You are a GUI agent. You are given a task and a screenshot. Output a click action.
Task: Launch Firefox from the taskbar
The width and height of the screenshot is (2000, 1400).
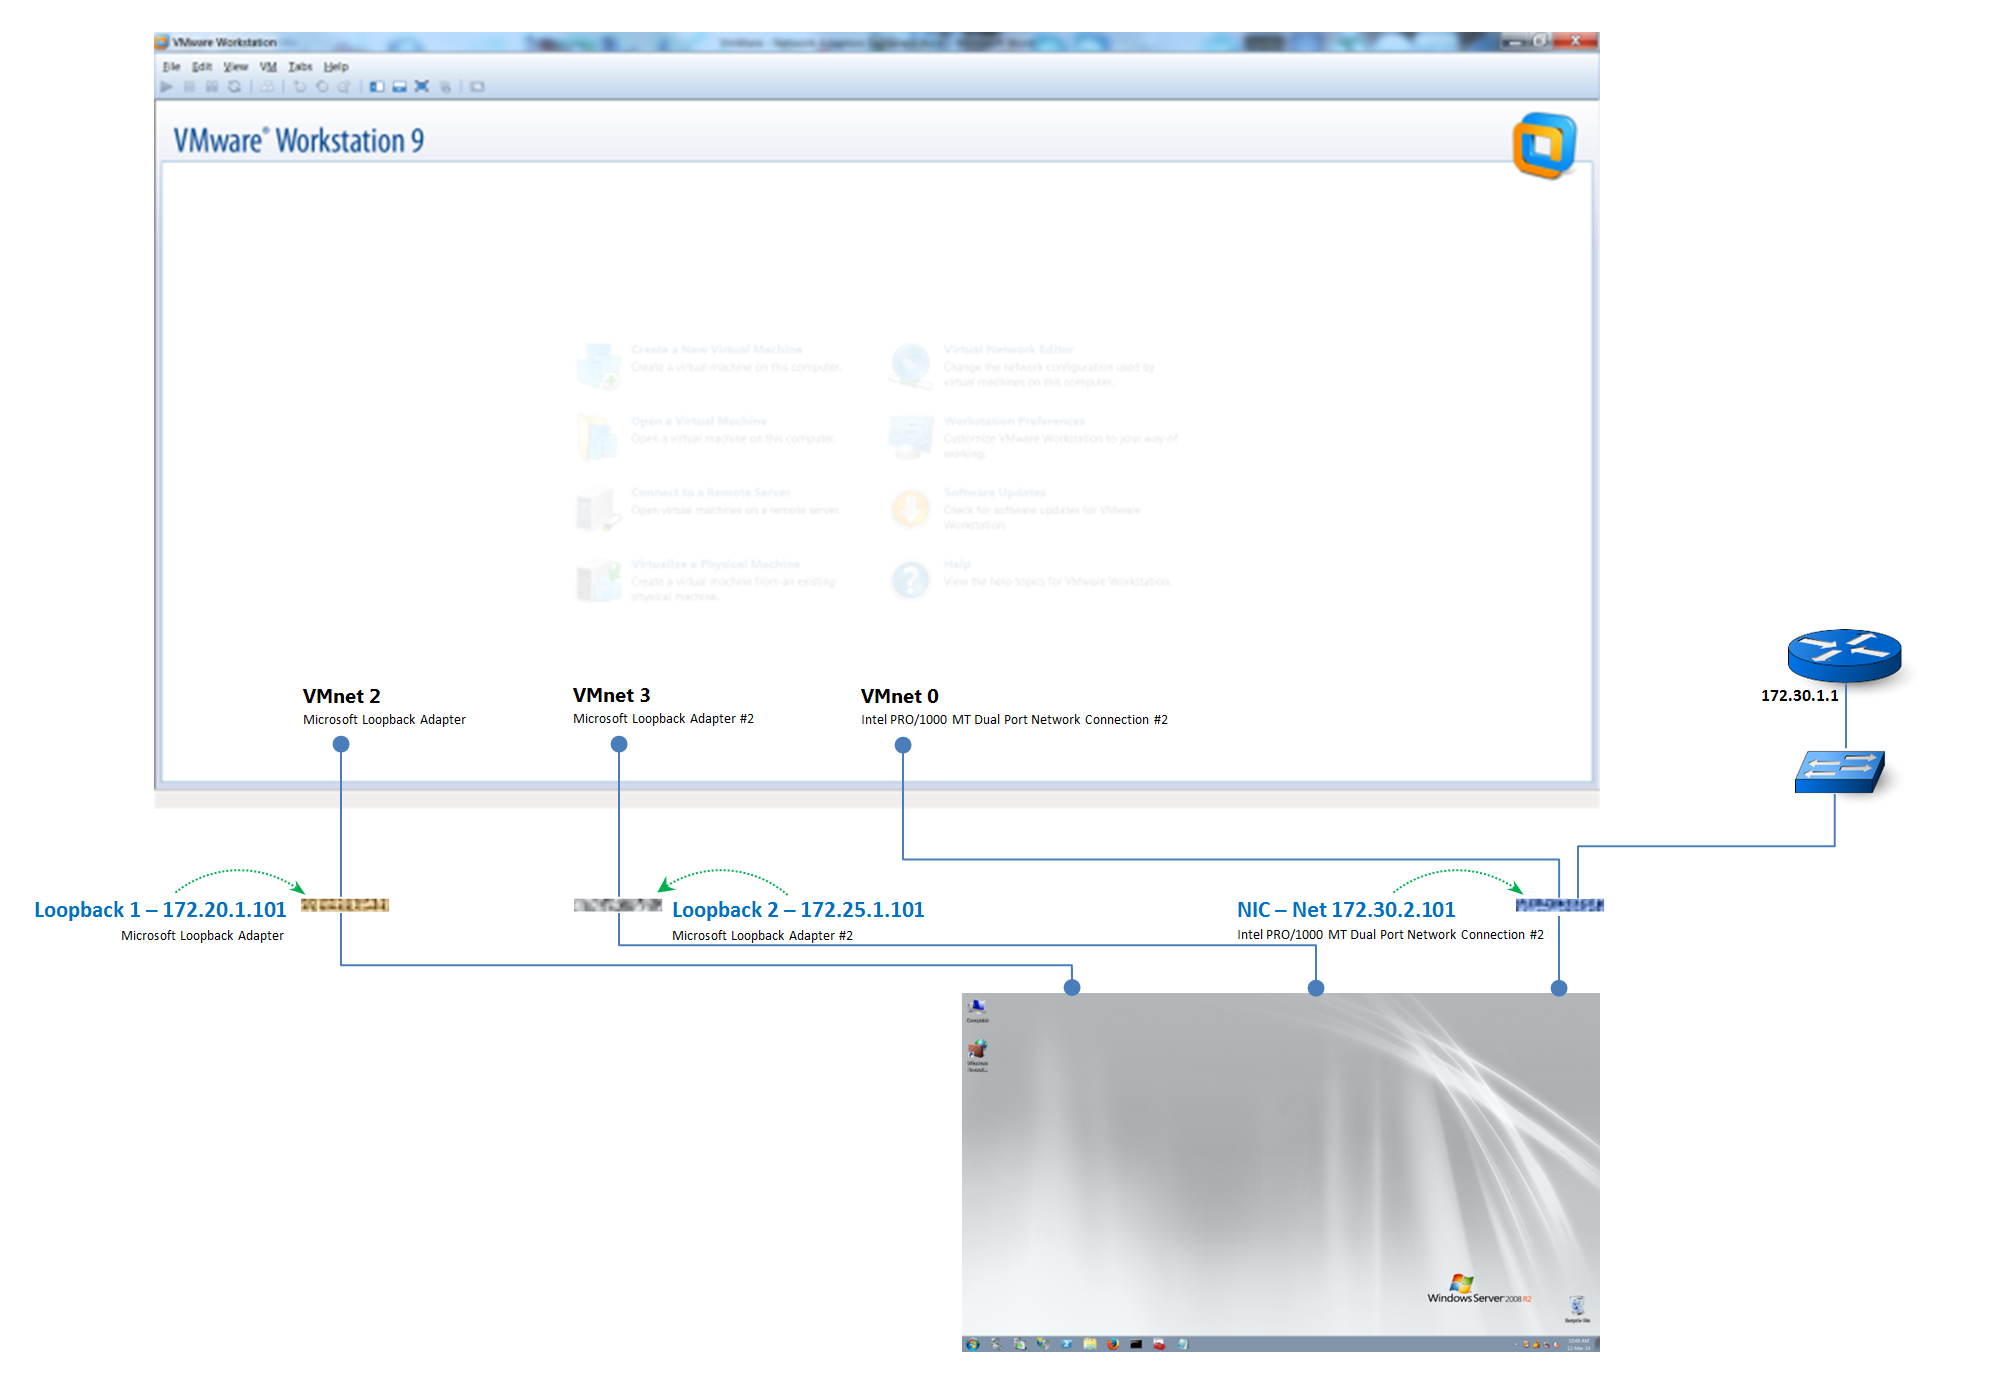click(1113, 1344)
